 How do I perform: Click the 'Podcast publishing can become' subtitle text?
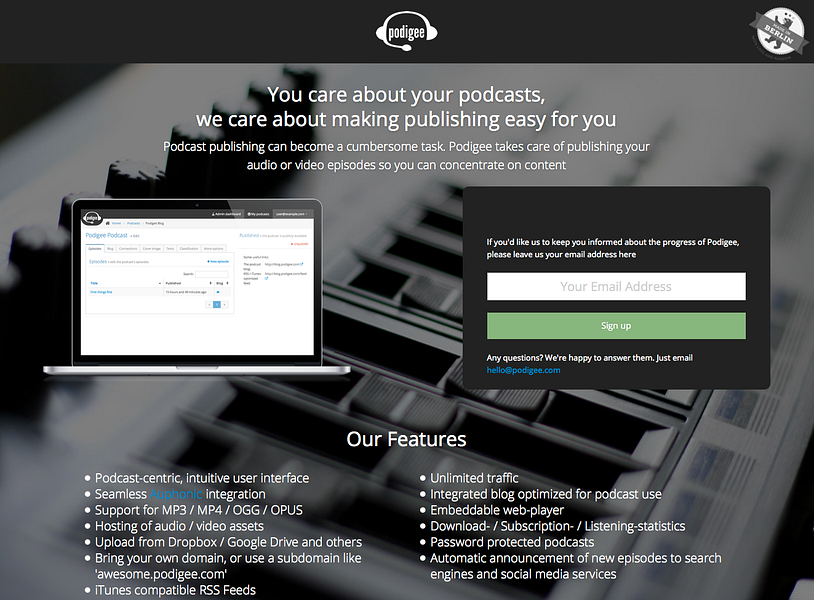406,156
